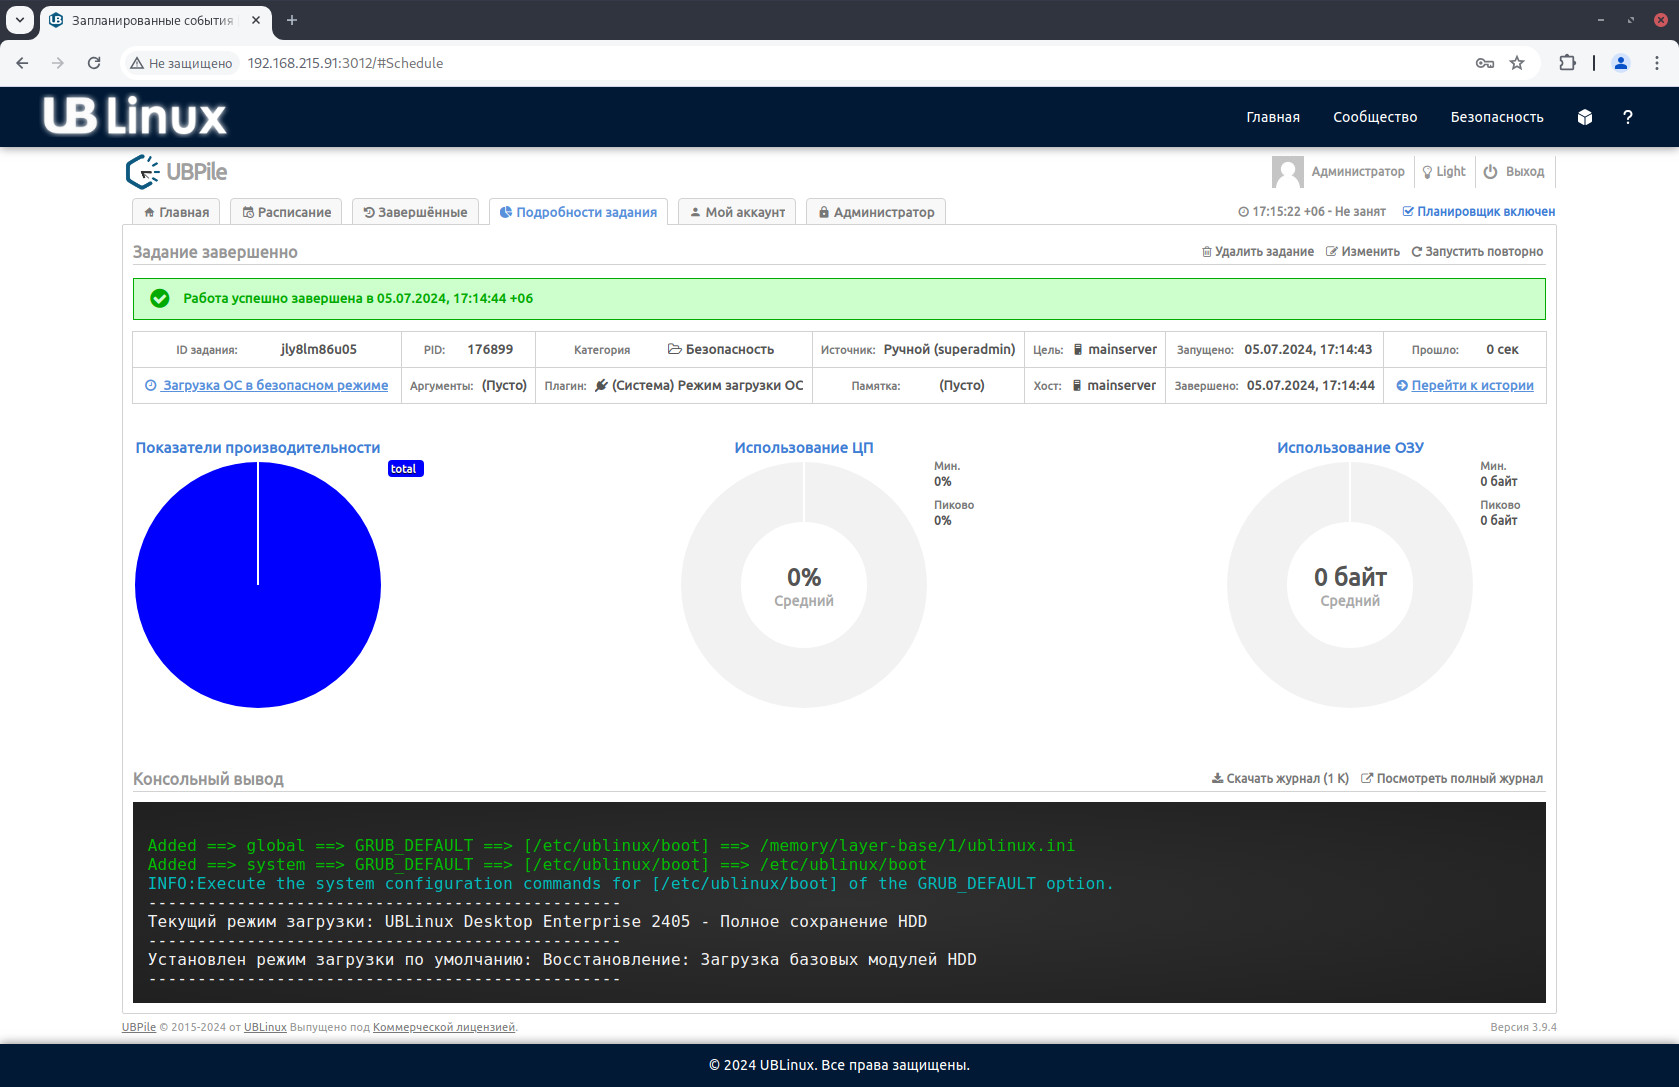Click the Показатели производительности heading

[x=258, y=448]
